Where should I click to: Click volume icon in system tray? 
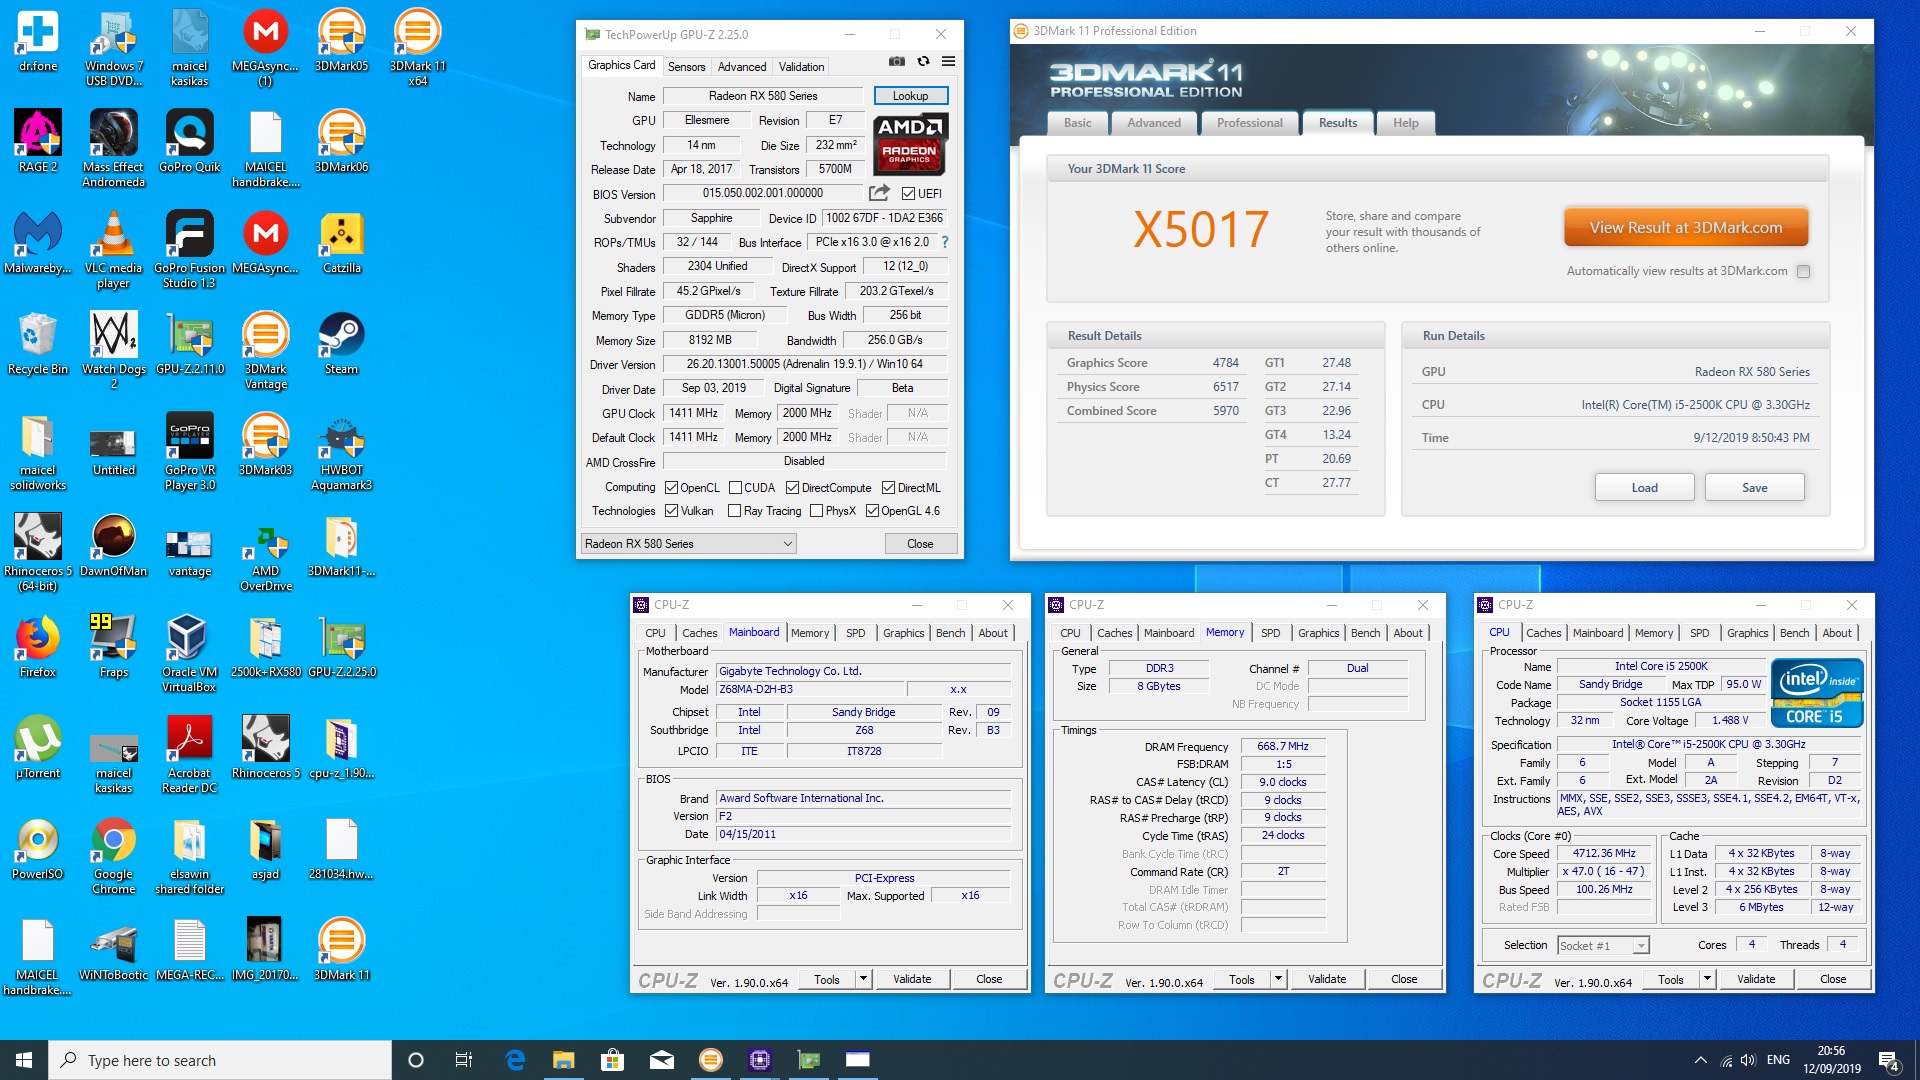coord(1748,1060)
